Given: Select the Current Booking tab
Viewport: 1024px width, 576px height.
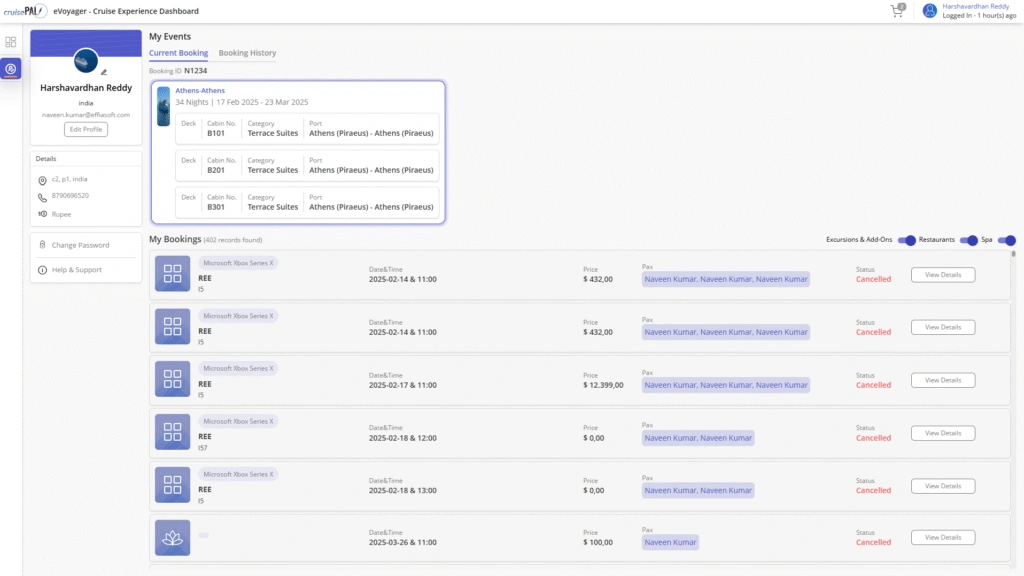Looking at the screenshot, I should (178, 53).
